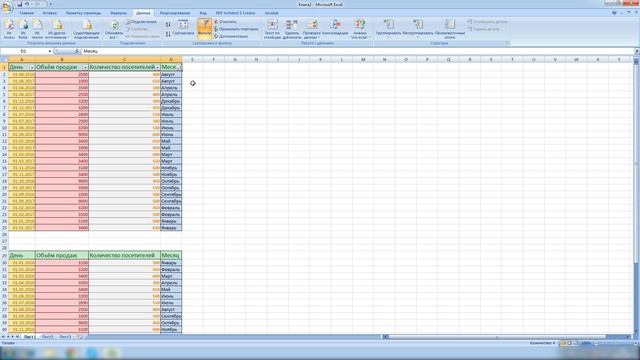The image size is (640, 360).
Task: Click the Name Box showing D1
Action: [x=24, y=51]
